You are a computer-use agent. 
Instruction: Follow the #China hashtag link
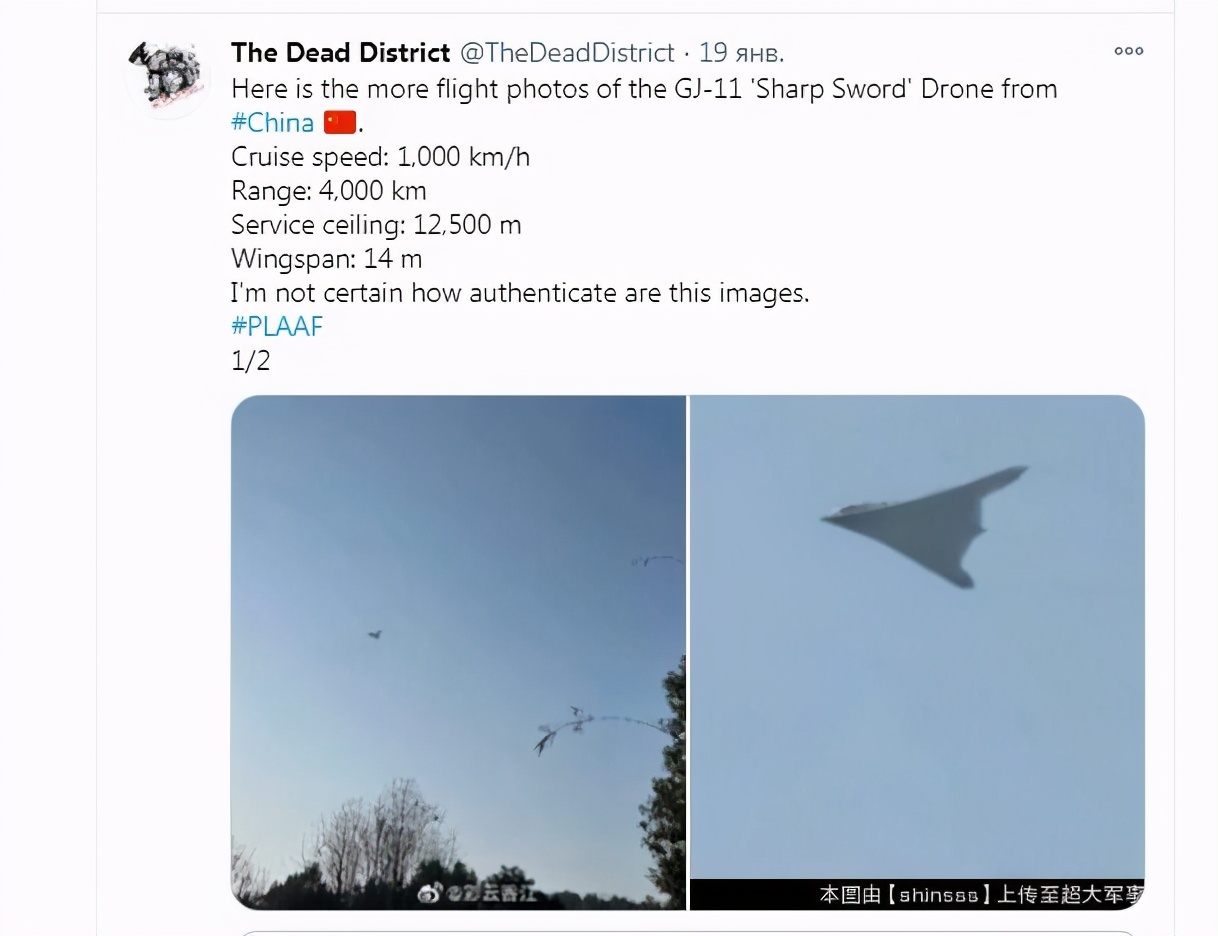pos(272,123)
